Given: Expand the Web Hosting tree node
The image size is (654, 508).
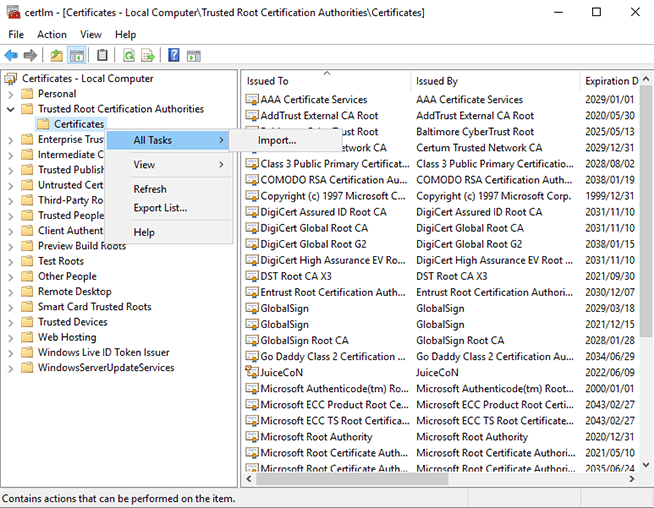Looking at the screenshot, I should (x=10, y=338).
